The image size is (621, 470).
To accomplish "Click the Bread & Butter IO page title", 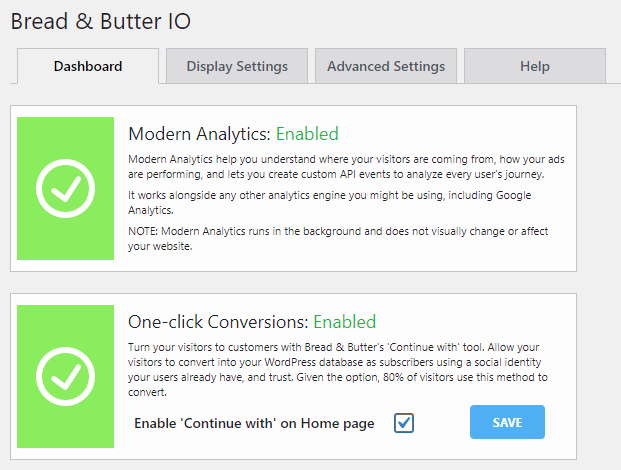I will pos(101,21).
